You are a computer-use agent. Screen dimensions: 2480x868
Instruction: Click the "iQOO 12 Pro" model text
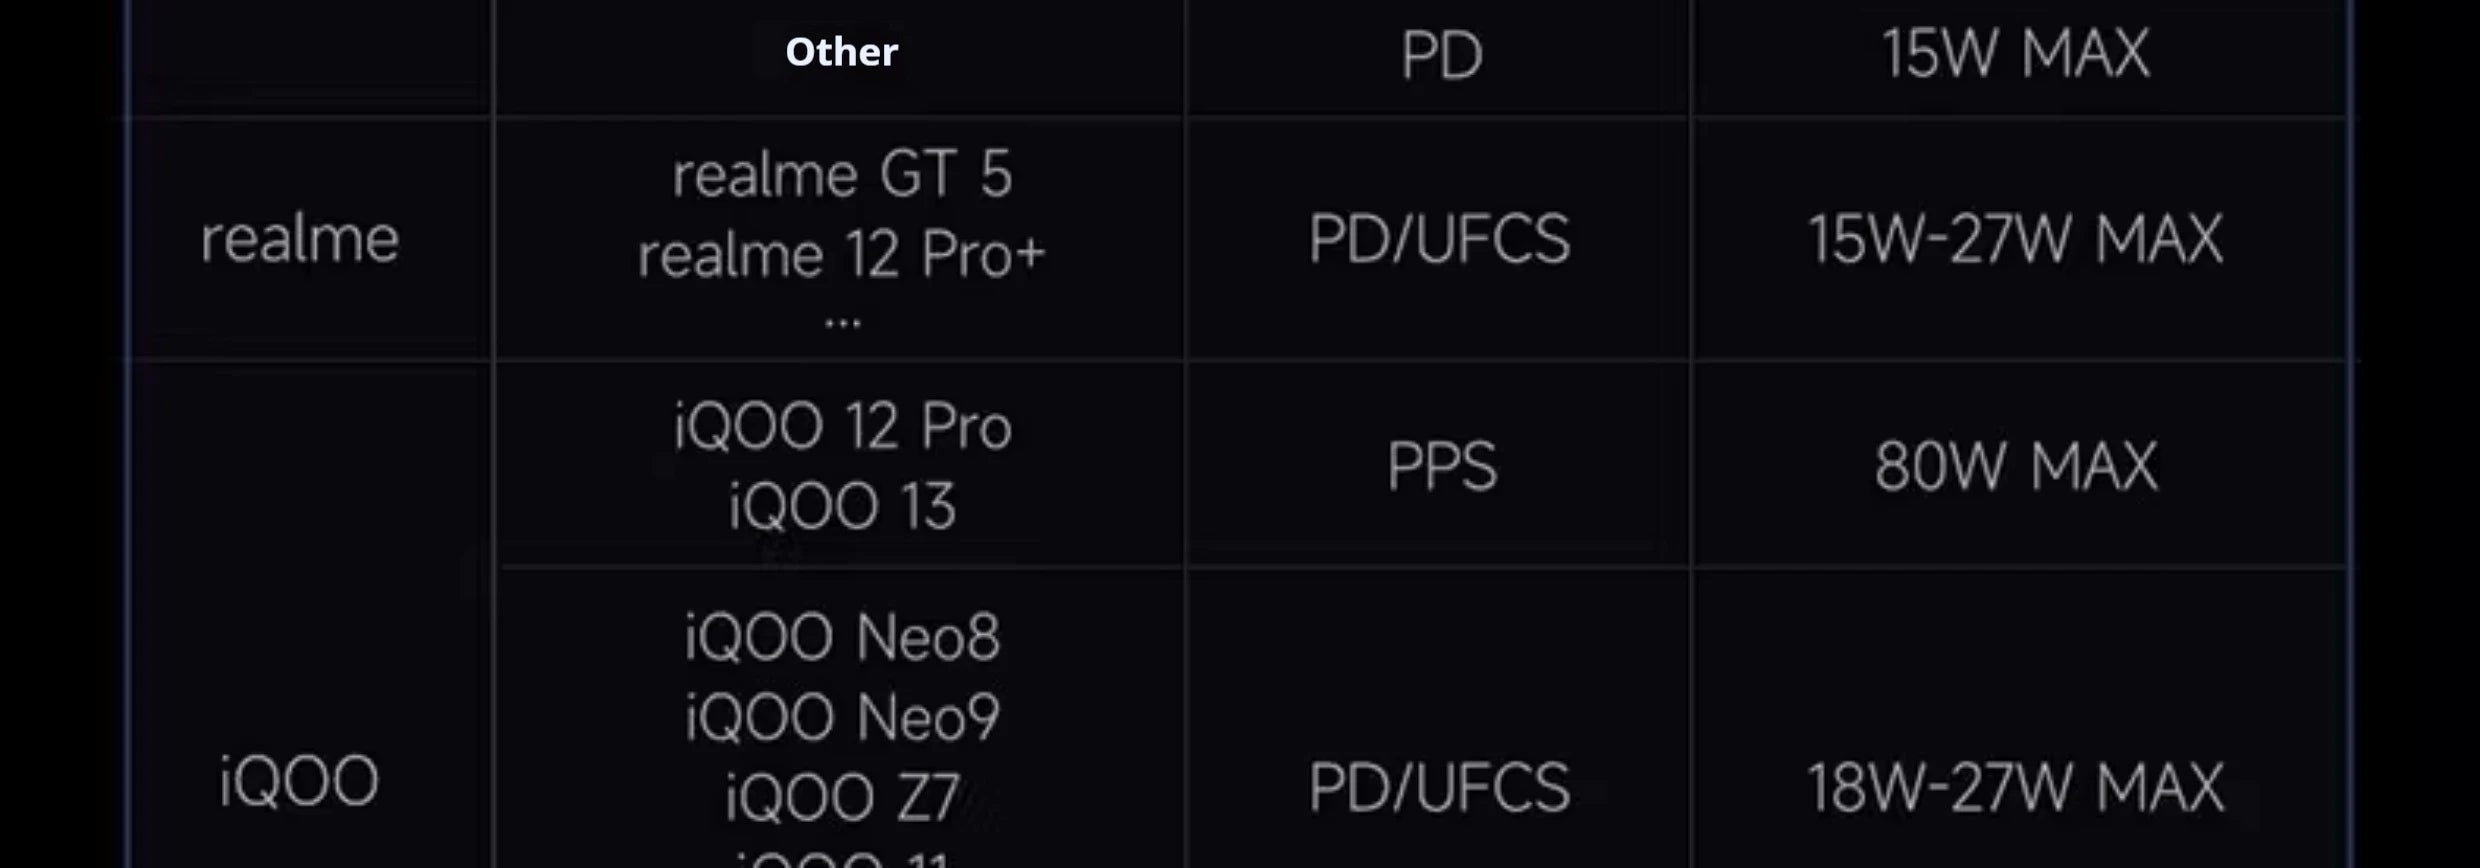coord(842,427)
